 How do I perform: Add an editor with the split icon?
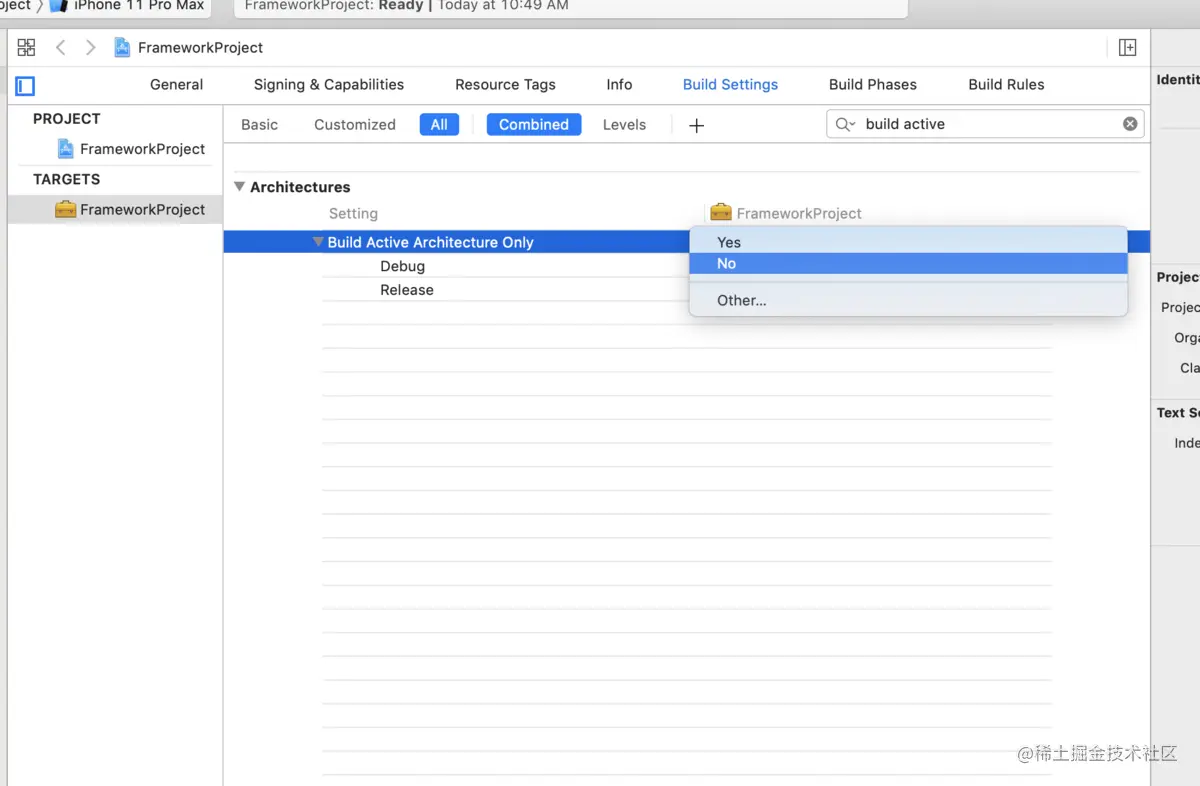point(1127,47)
